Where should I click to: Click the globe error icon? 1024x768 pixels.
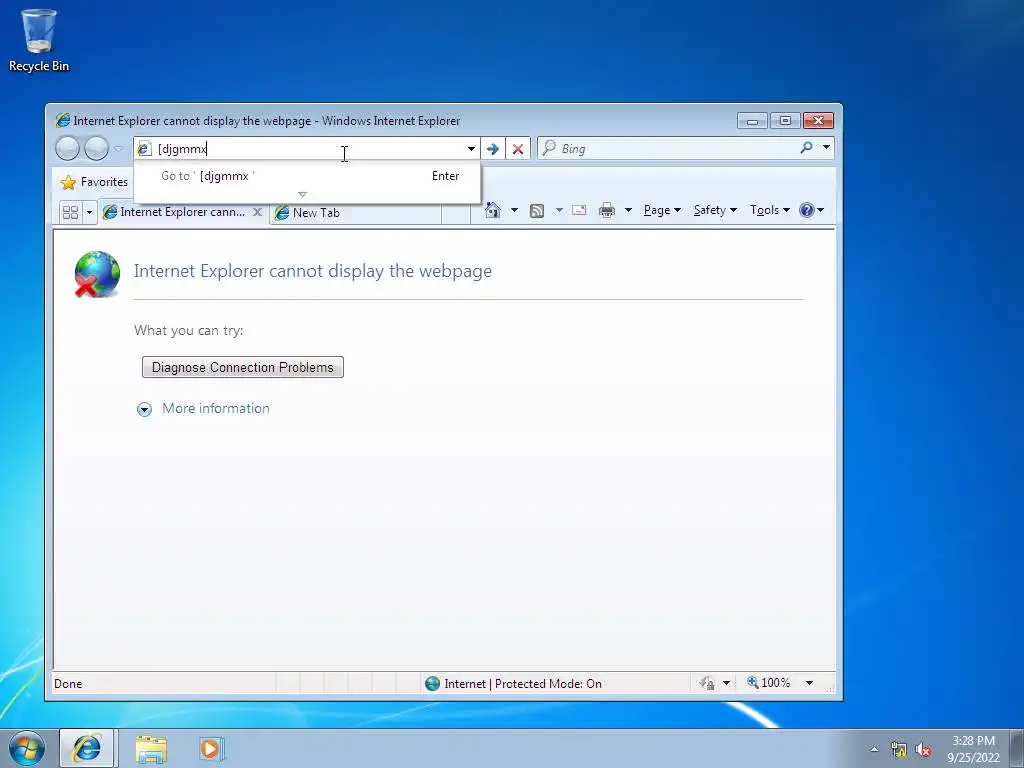pyautogui.click(x=97, y=274)
